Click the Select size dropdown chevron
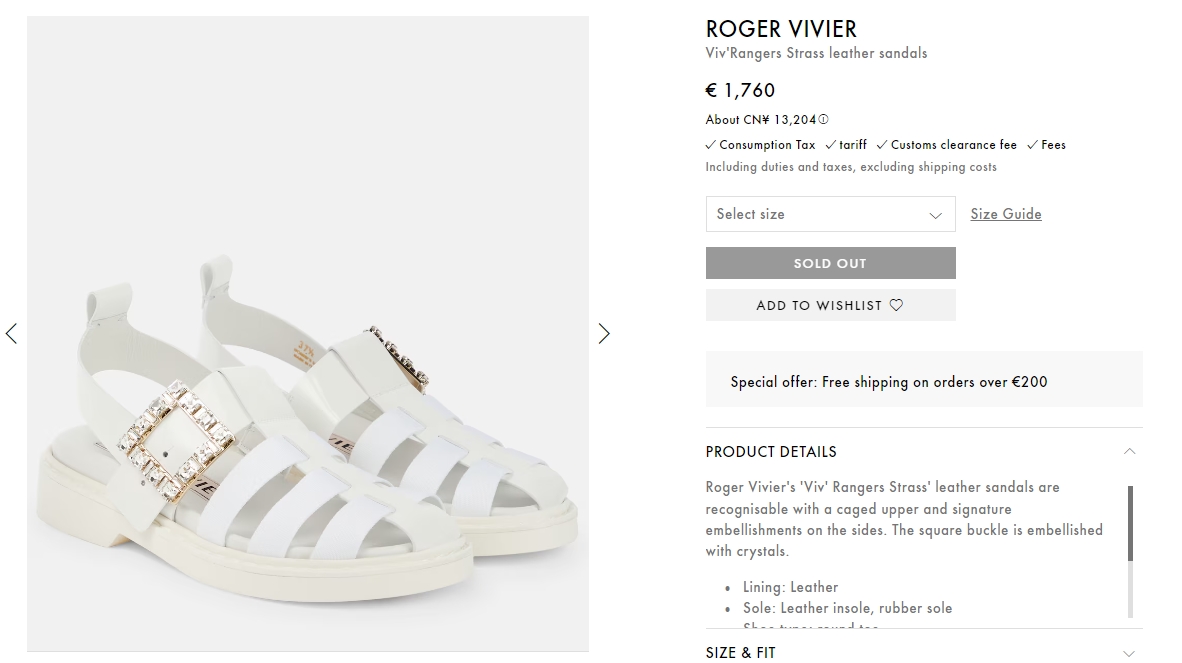Viewport: 1182px width, 663px height. (935, 215)
